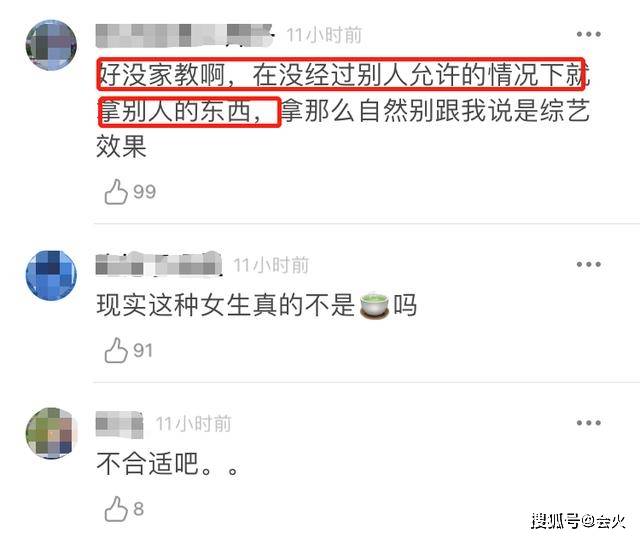The width and height of the screenshot is (640, 538).
Task: Select the comment 现实这种女生真的不是
Action: coord(226,305)
